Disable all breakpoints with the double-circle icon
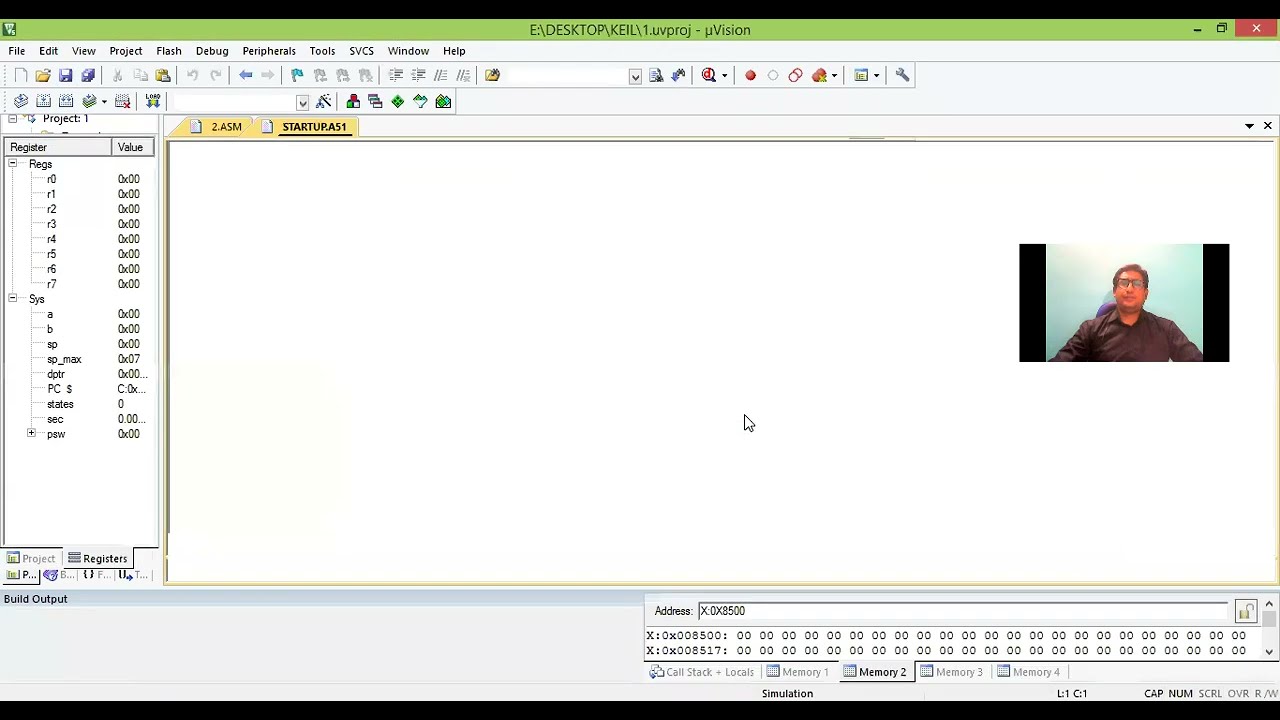This screenshot has width=1280, height=720. tap(795, 75)
